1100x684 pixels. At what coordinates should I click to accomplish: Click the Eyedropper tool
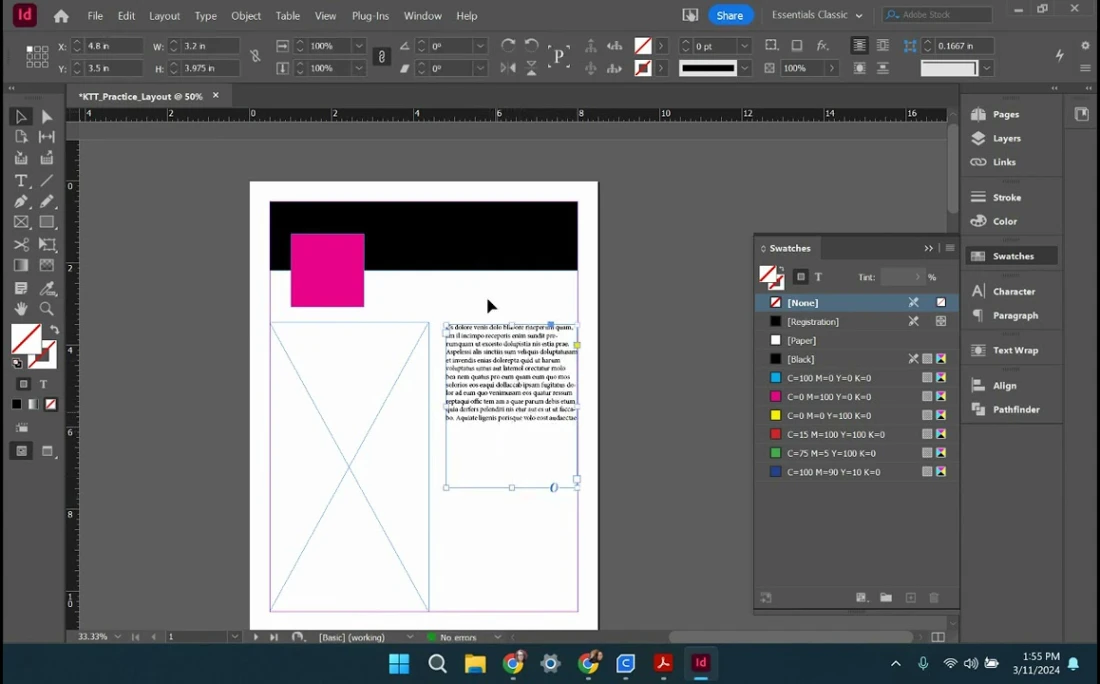coord(46,288)
